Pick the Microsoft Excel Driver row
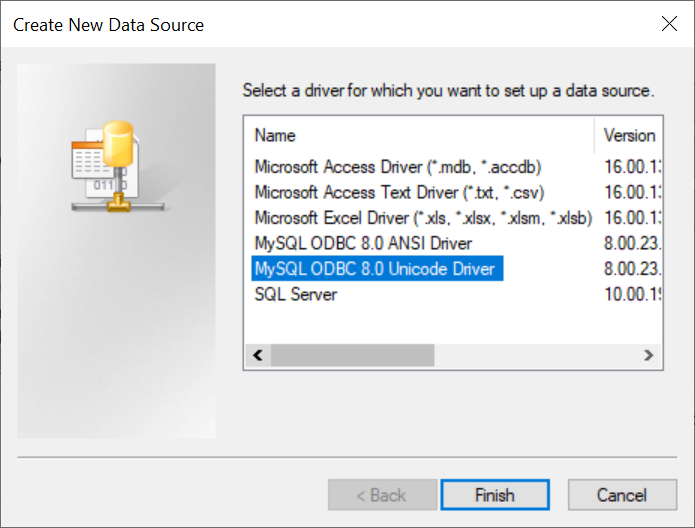Viewport: 695px width, 528px height. pos(423,217)
